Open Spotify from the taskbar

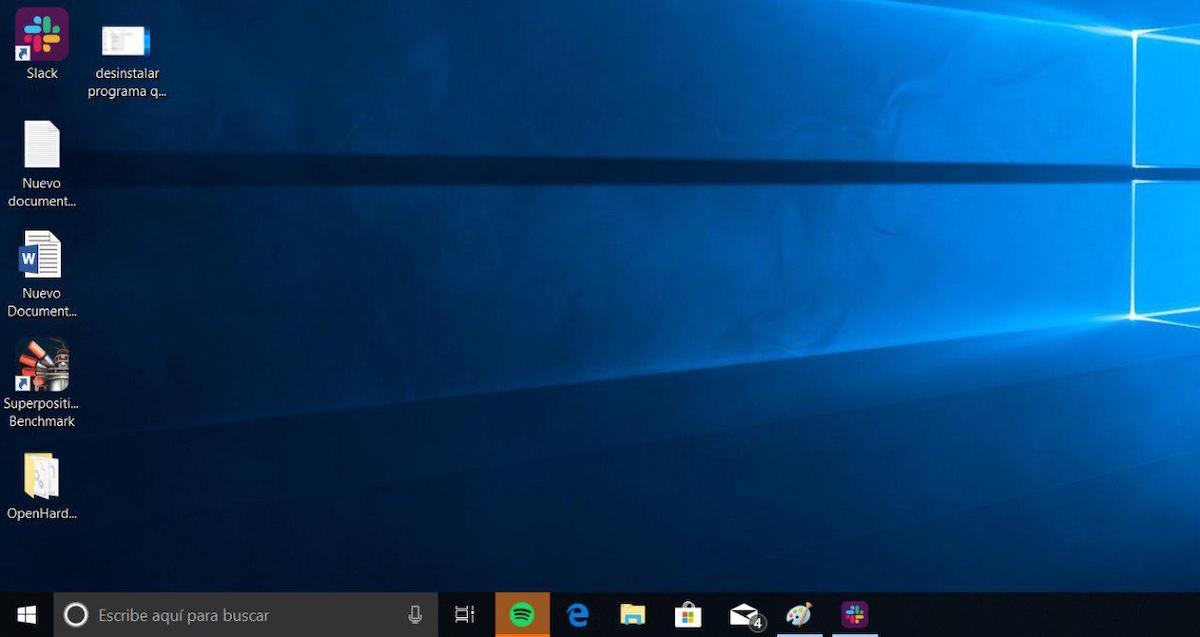click(x=522, y=615)
